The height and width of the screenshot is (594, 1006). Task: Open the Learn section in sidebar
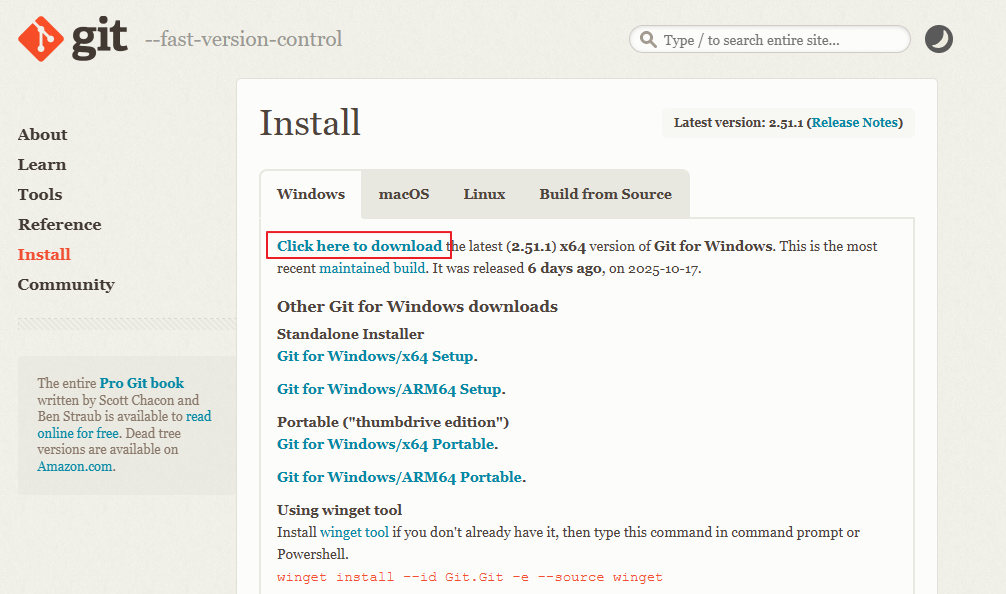42,165
